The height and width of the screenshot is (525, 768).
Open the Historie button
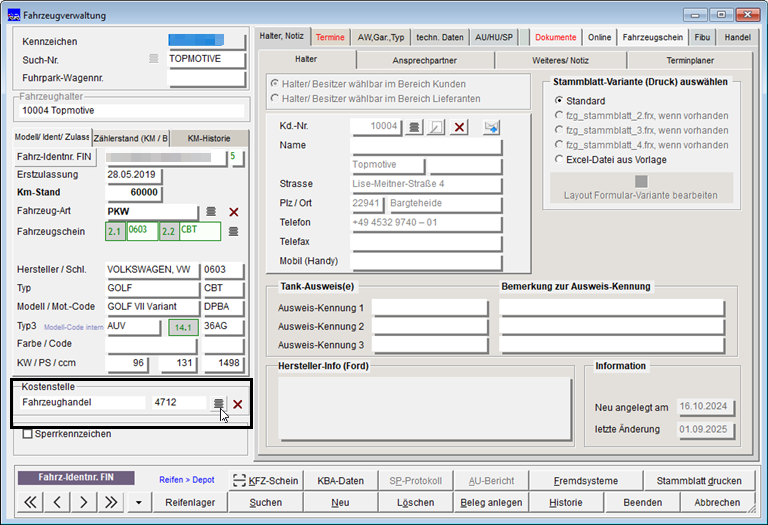click(566, 502)
